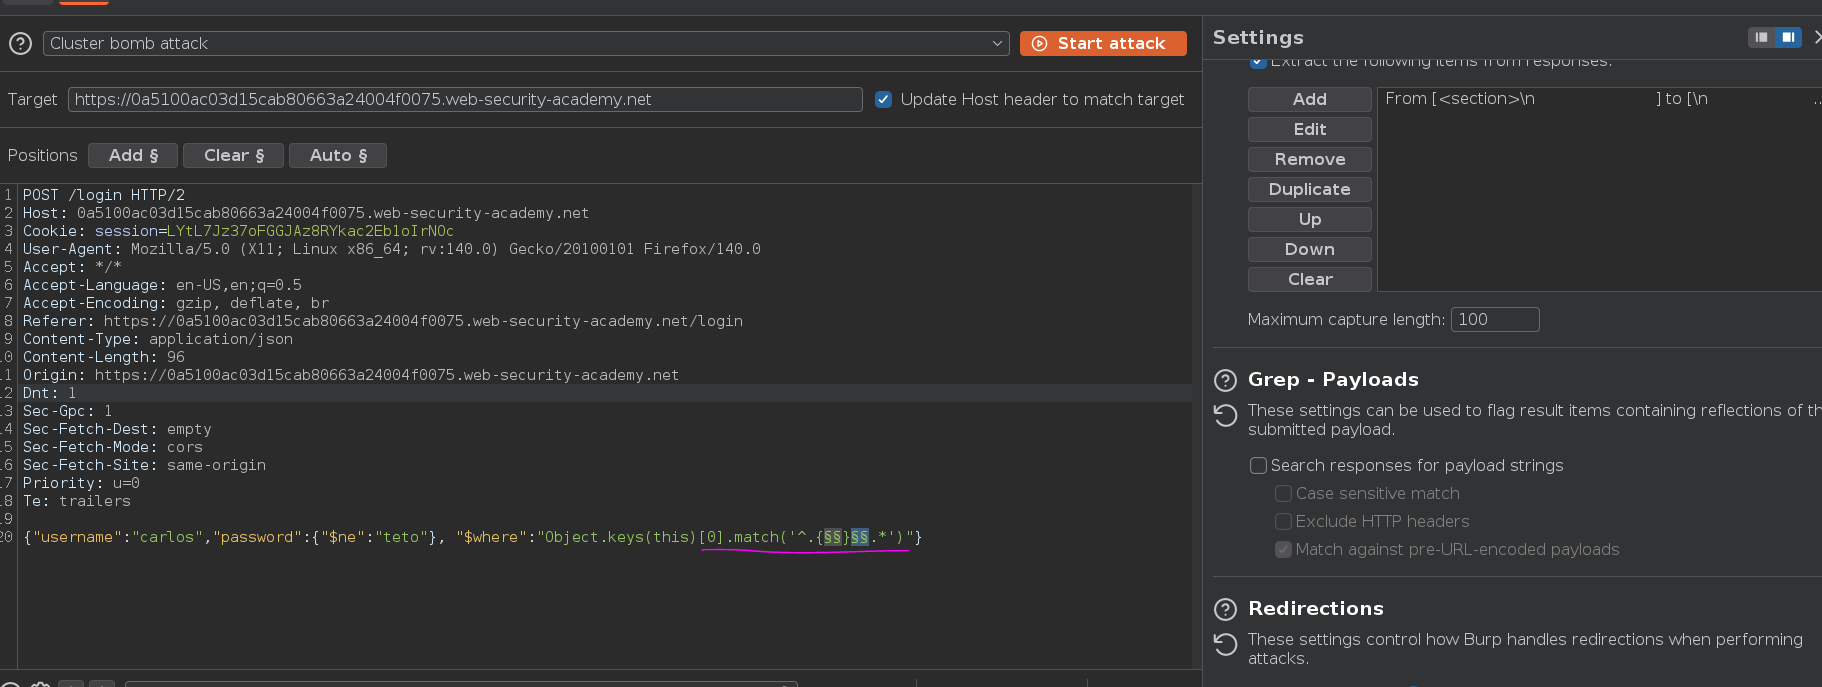Click 'Content-Type: application/json' line

click(x=158, y=339)
